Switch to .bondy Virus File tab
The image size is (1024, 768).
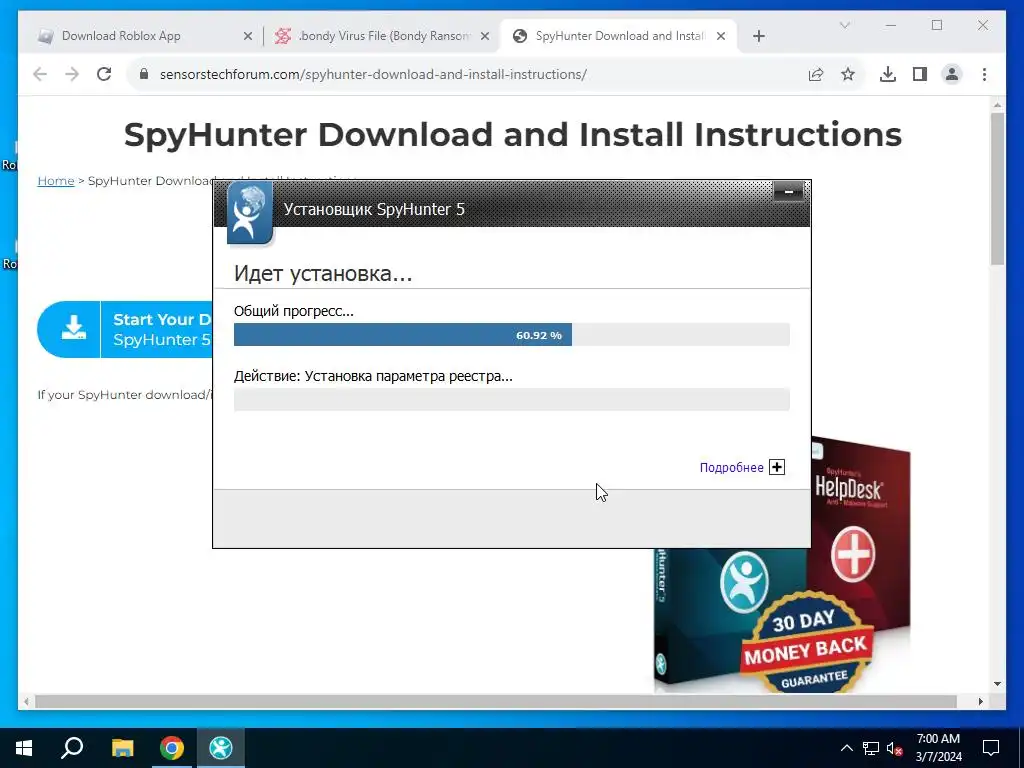382,36
